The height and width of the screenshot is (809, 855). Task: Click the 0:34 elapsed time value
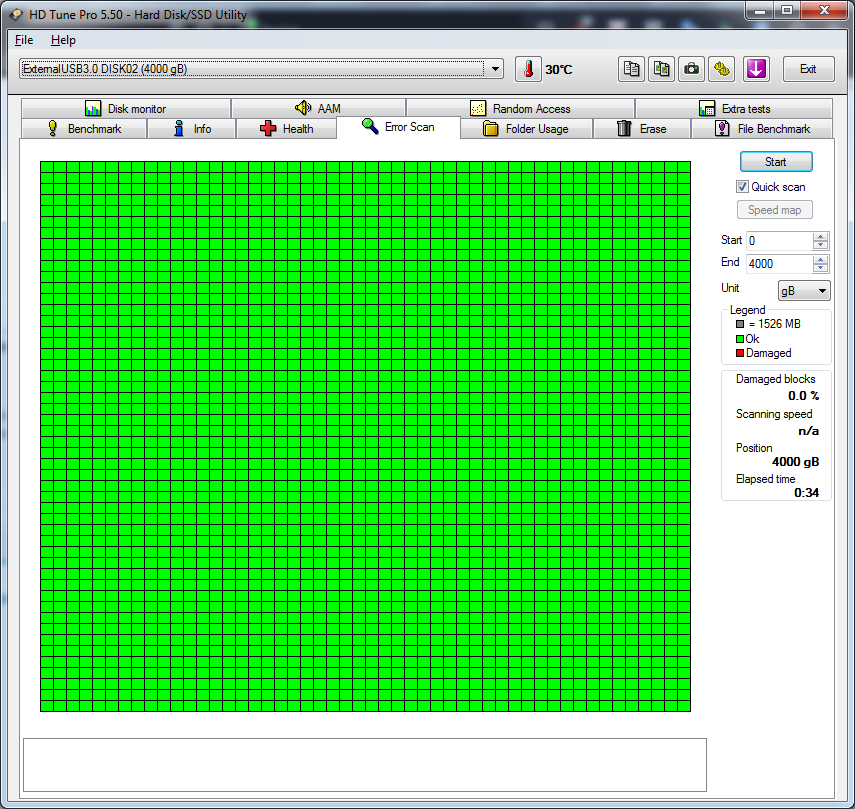coord(806,493)
